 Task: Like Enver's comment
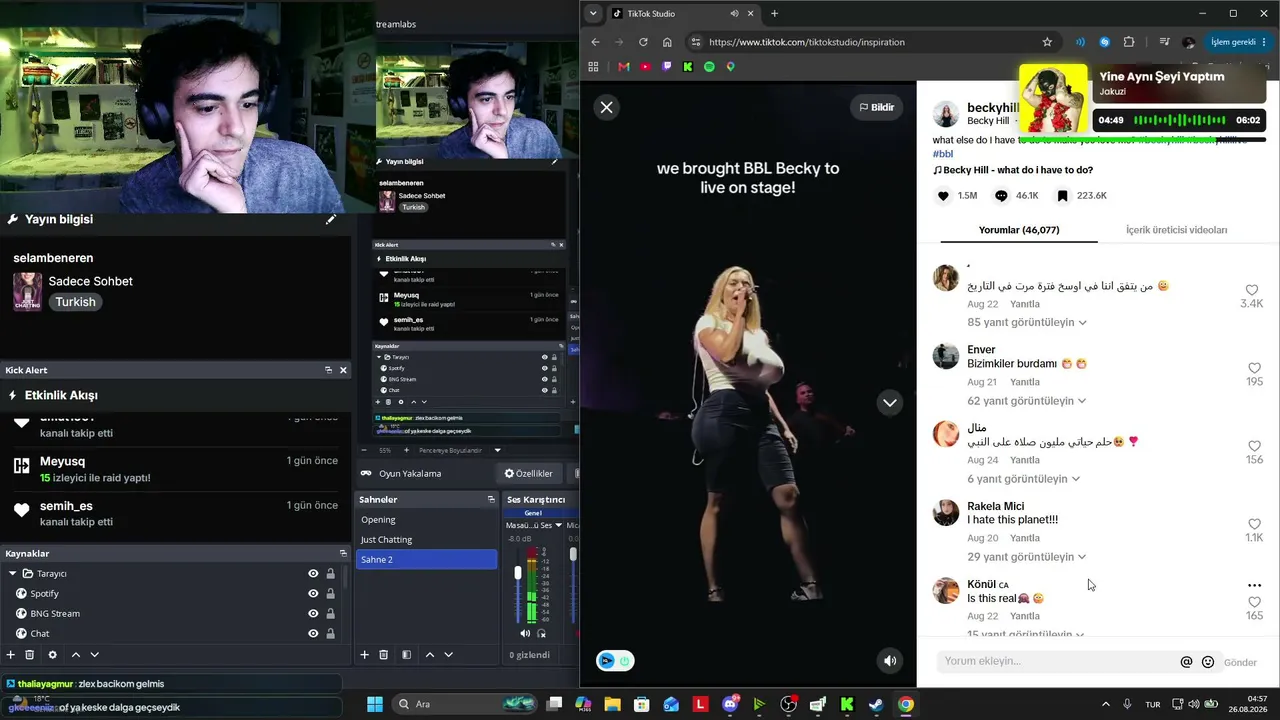(1254, 368)
